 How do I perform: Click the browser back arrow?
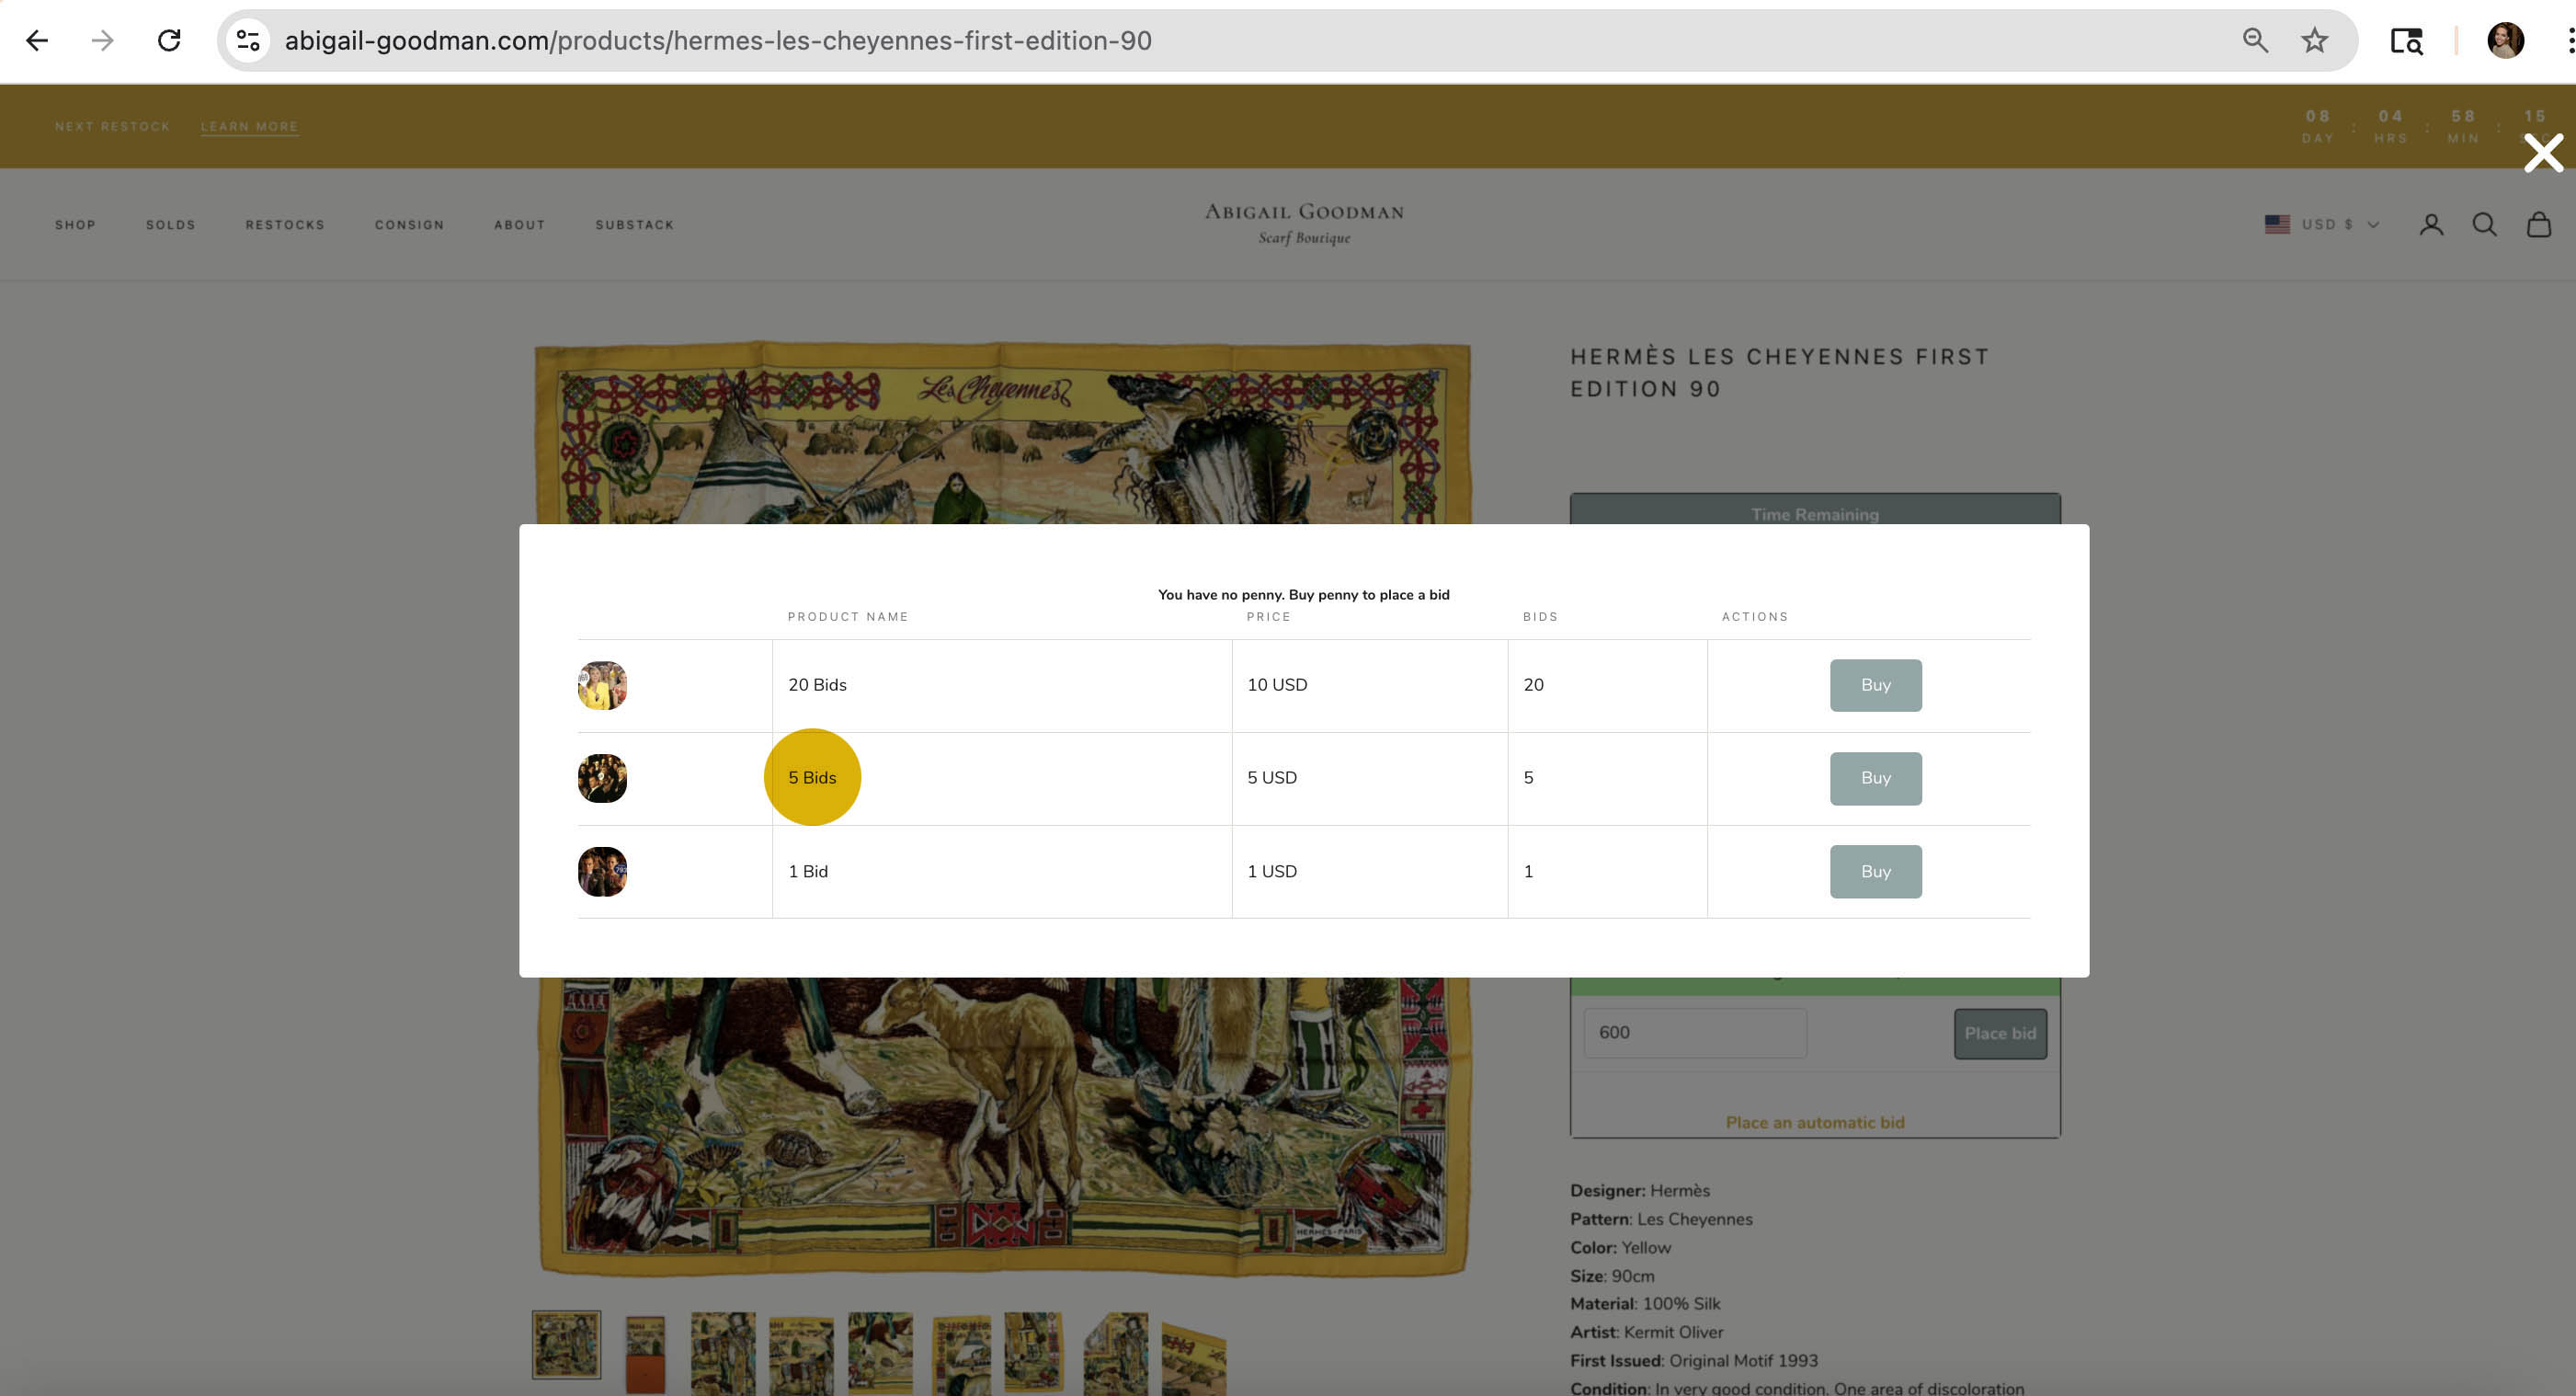(x=37, y=40)
